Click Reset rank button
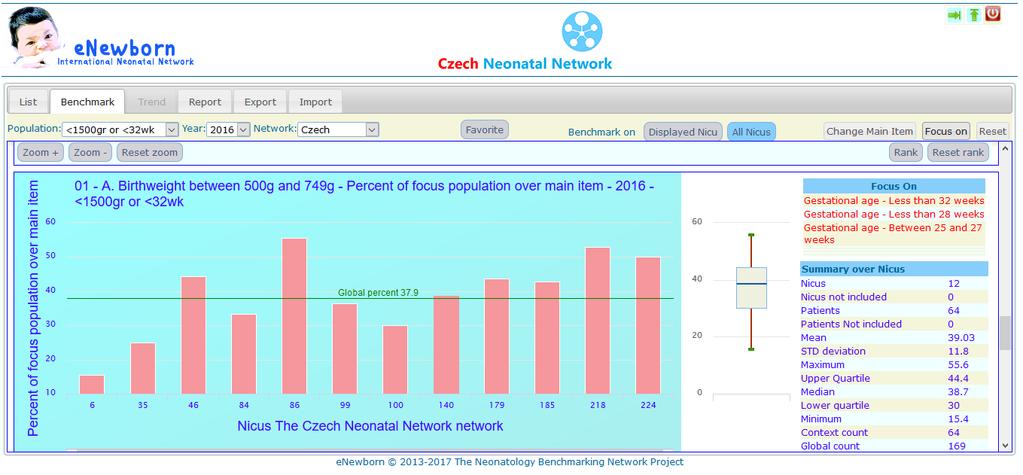This screenshot has width=1023, height=475. click(958, 153)
